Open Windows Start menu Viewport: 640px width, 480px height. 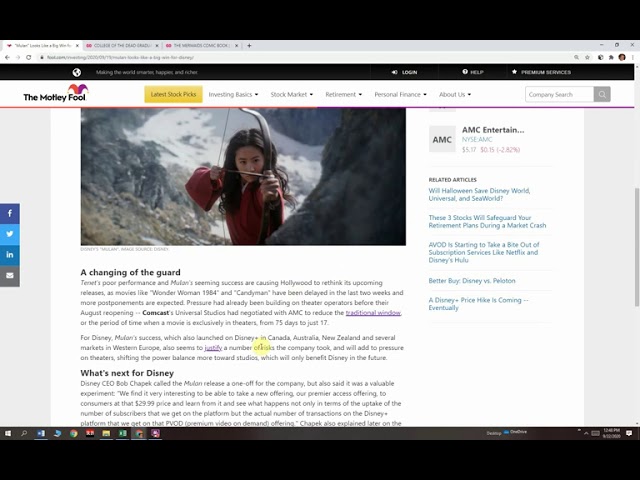click(x=8, y=433)
